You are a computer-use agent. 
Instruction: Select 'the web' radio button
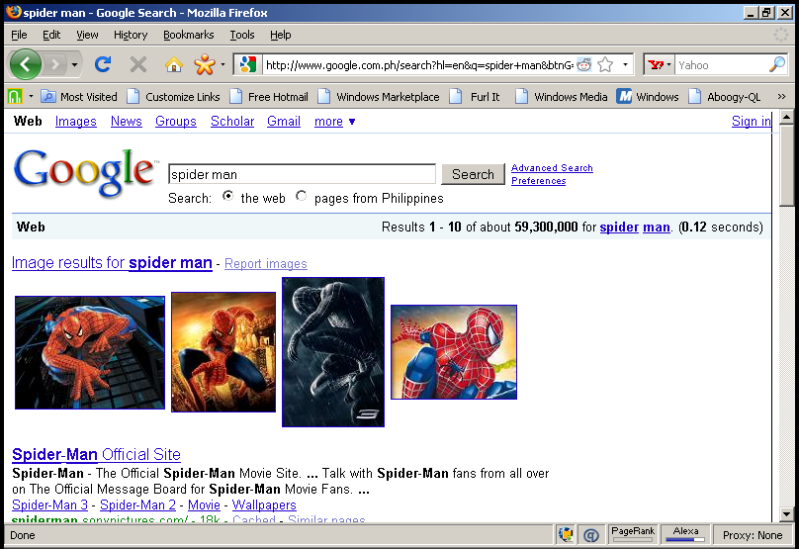228,196
